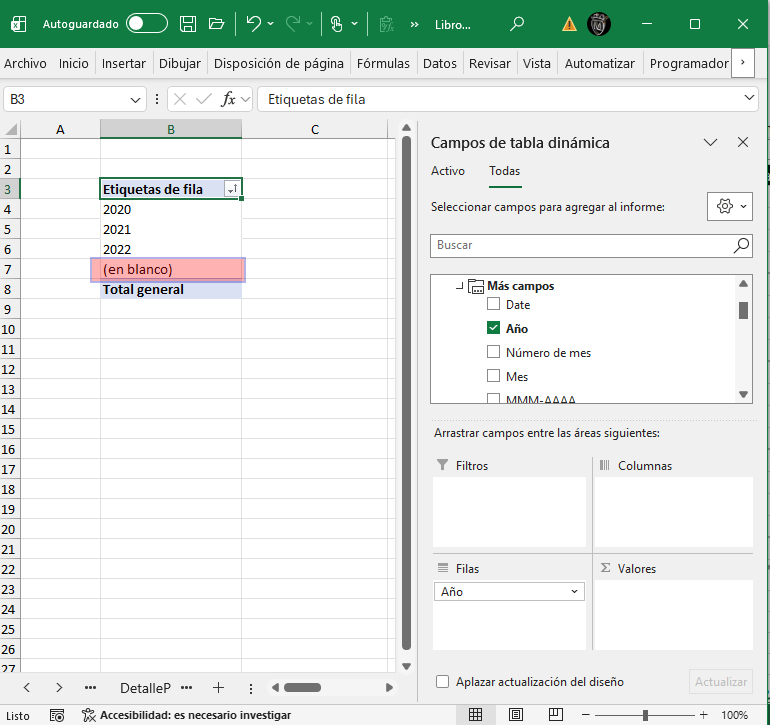This screenshot has height=725, width=770.
Task: Click the Save icon in the title bar
Action: (x=188, y=23)
